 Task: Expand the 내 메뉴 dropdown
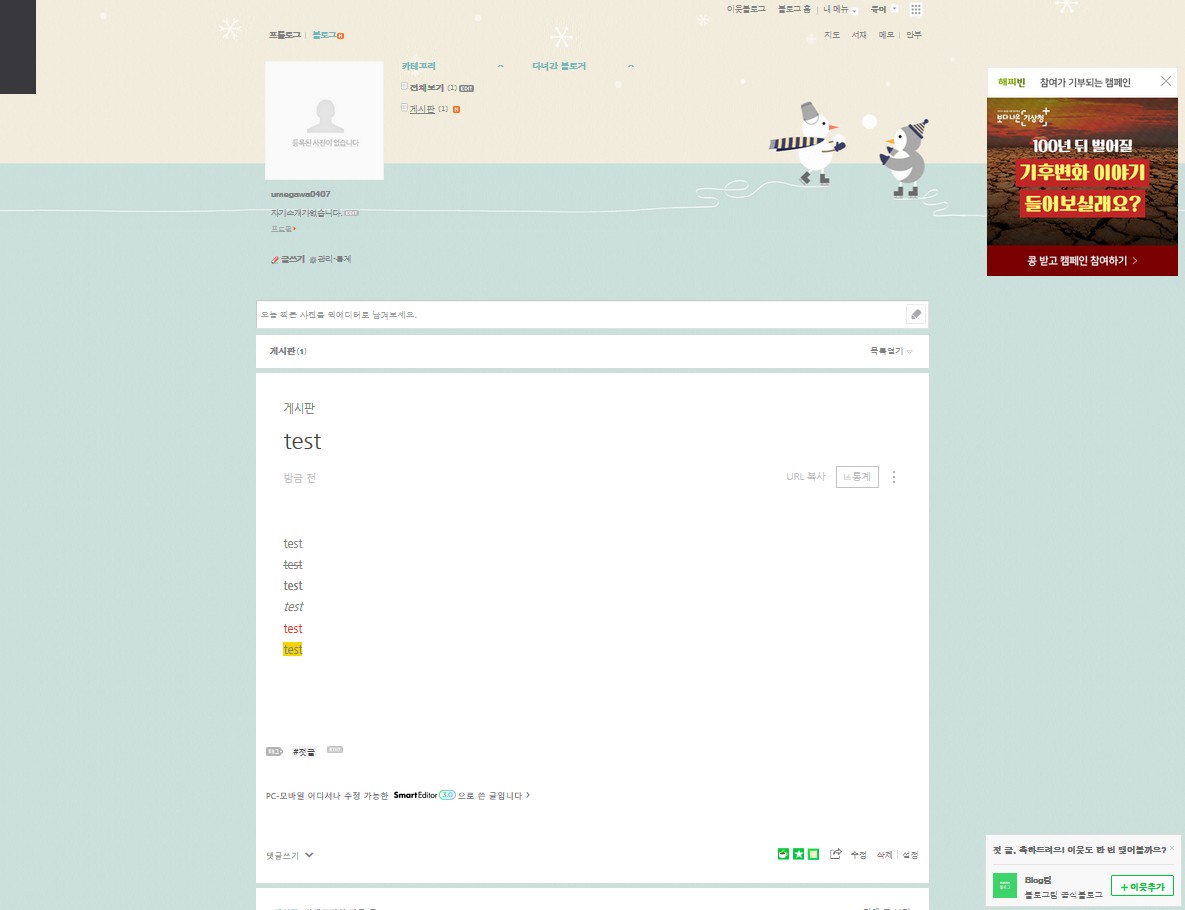pos(839,9)
